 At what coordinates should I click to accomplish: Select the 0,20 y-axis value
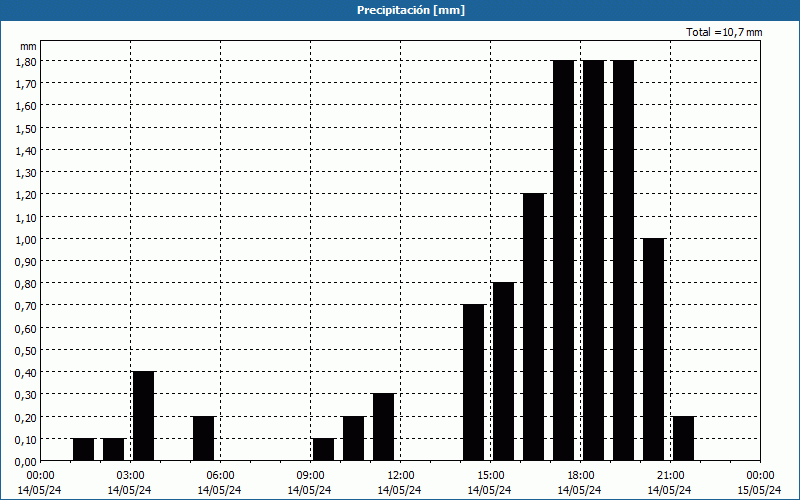tap(26, 417)
